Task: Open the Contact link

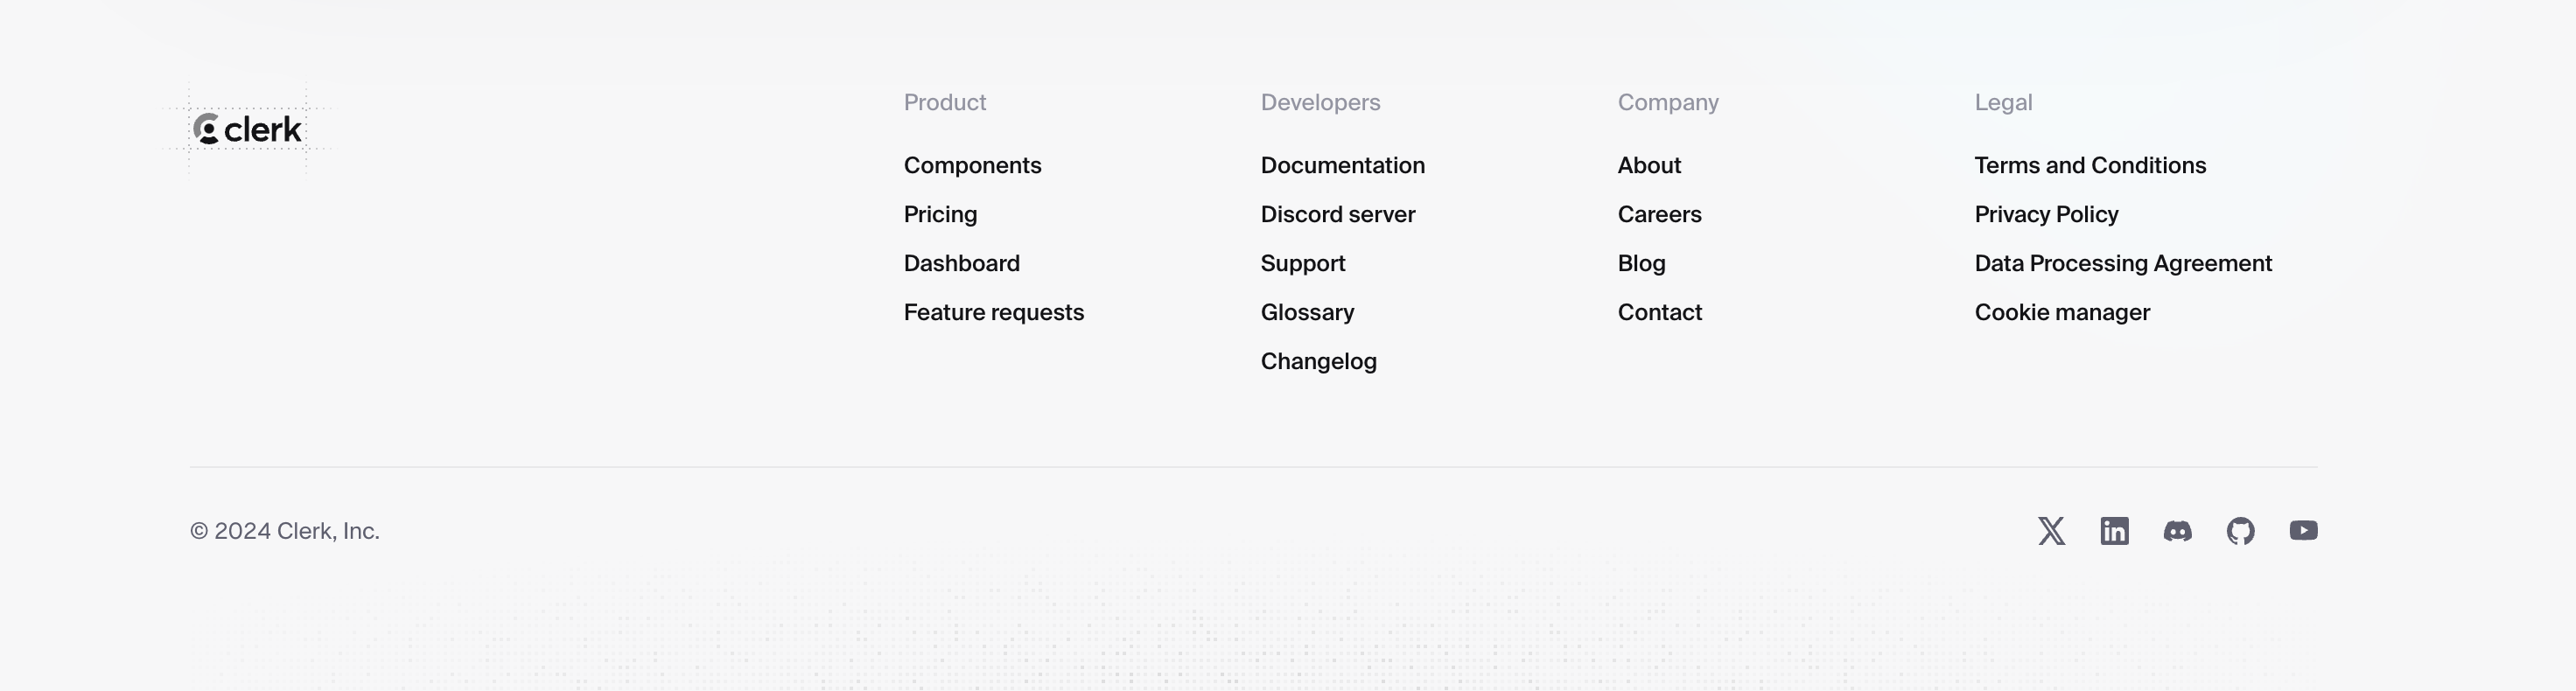Action: [x=1659, y=313]
